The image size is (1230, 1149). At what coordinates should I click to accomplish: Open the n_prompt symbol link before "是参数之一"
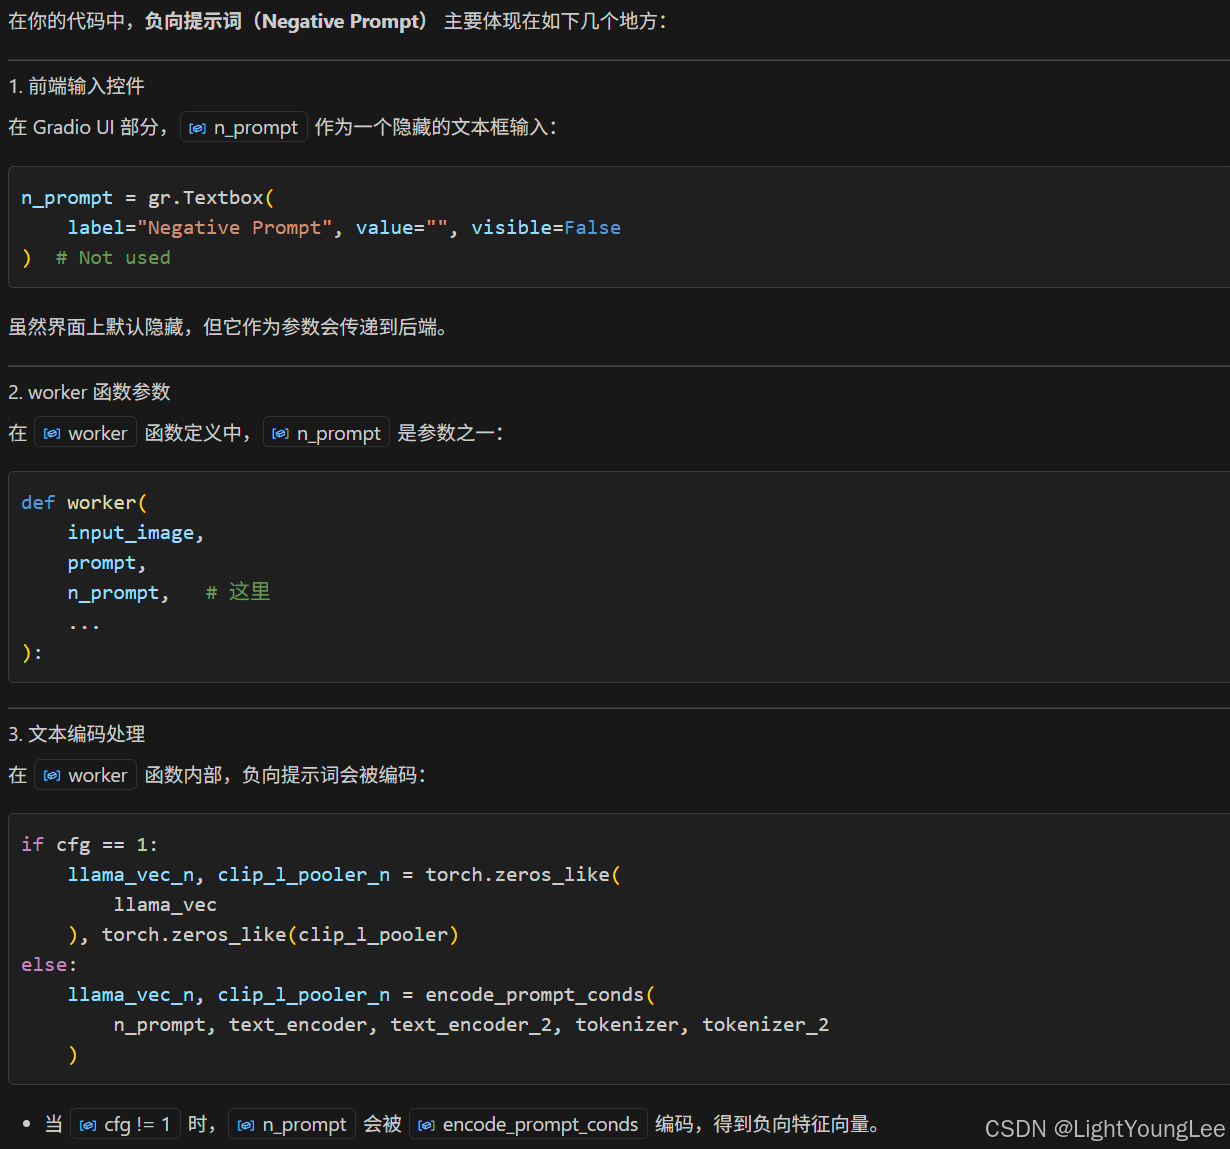click(326, 433)
